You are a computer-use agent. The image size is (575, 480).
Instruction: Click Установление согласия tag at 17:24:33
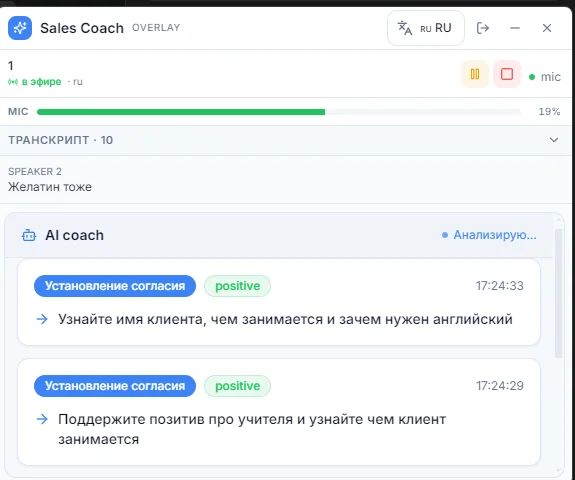click(x=115, y=286)
